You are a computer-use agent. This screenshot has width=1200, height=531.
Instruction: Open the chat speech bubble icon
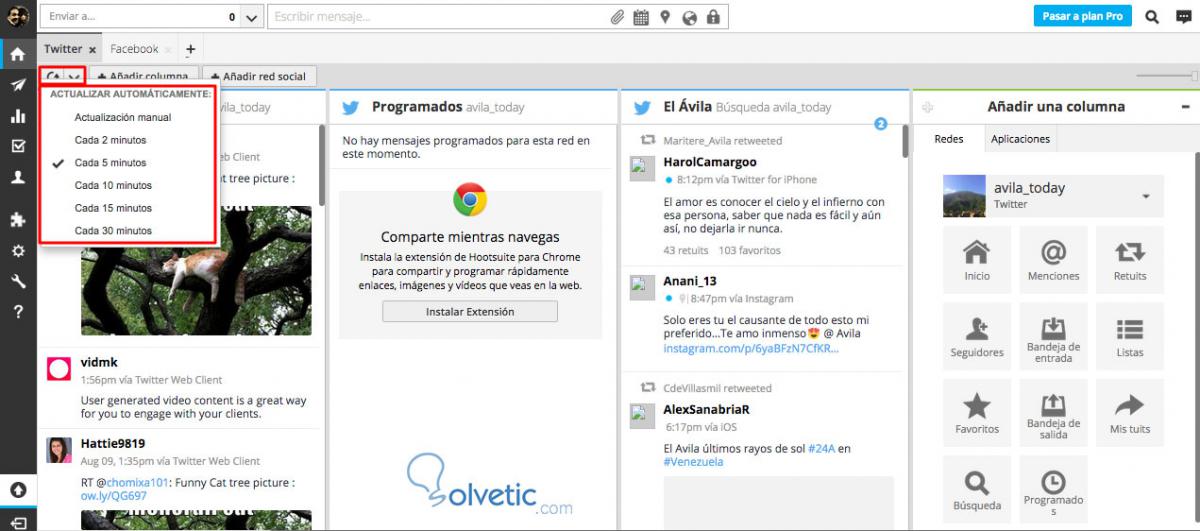[x=1184, y=16]
